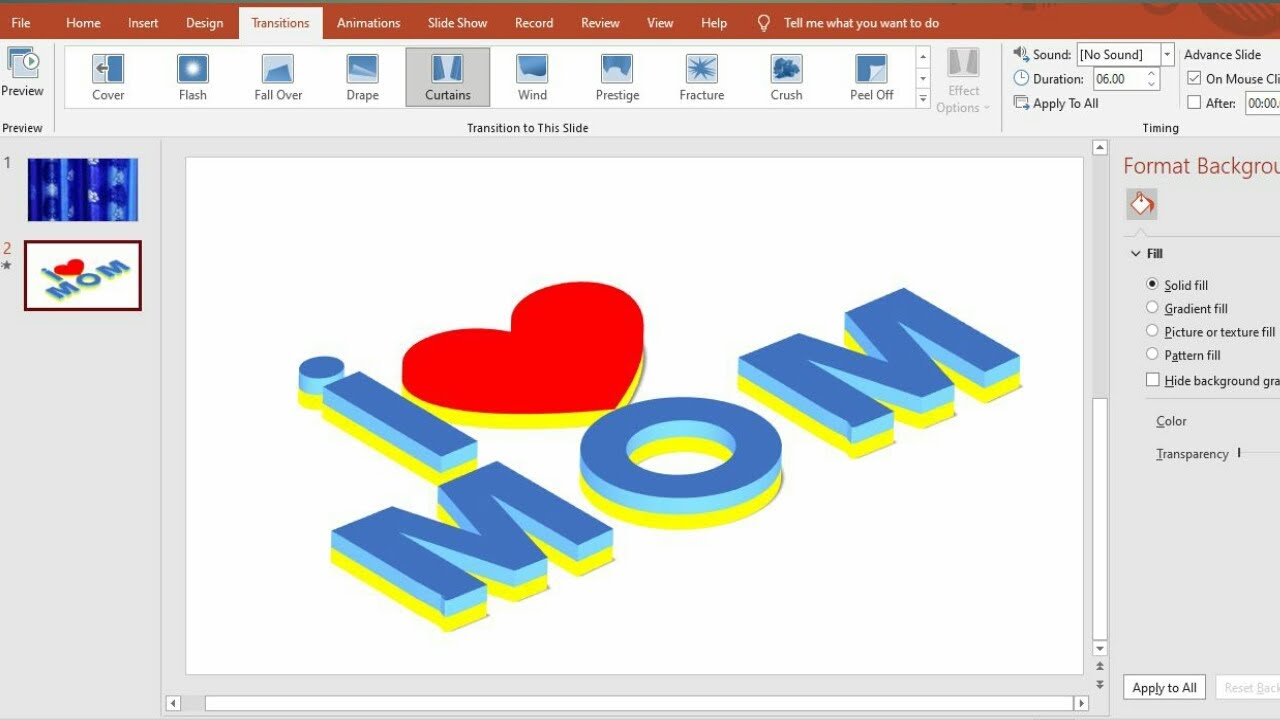Click Apply to All background button
Image resolution: width=1280 pixels, height=720 pixels.
pyautogui.click(x=1164, y=688)
